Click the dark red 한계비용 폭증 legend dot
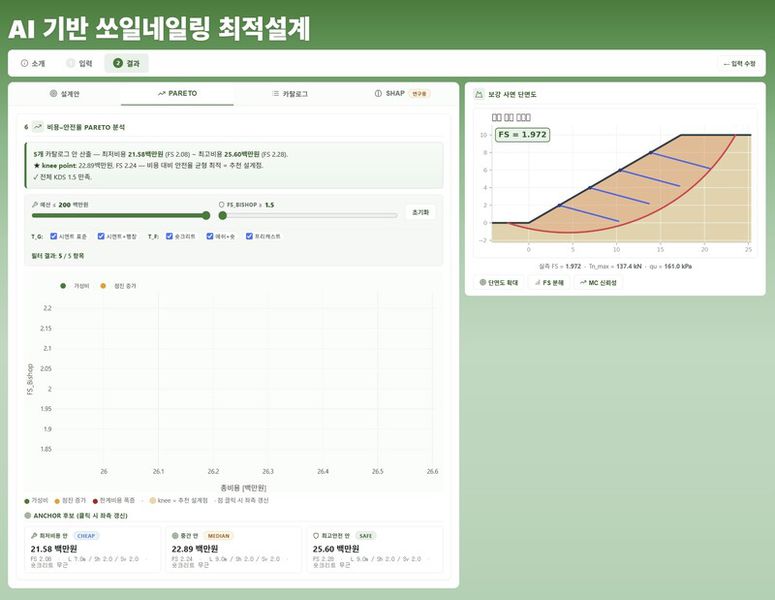The width and height of the screenshot is (775, 600). click(95, 501)
